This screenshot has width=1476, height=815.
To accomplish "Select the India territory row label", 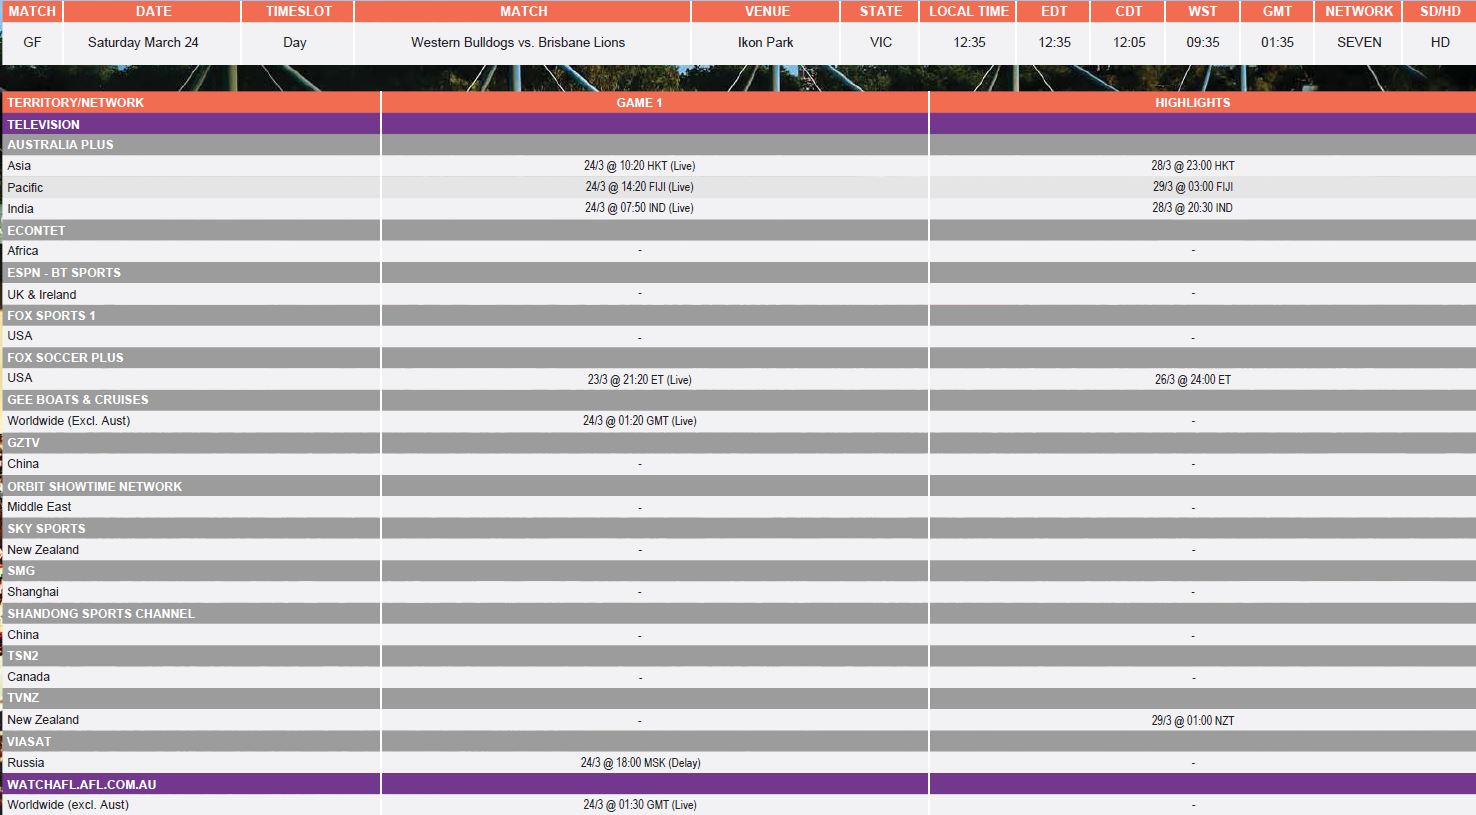I will pyautogui.click(x=20, y=208).
